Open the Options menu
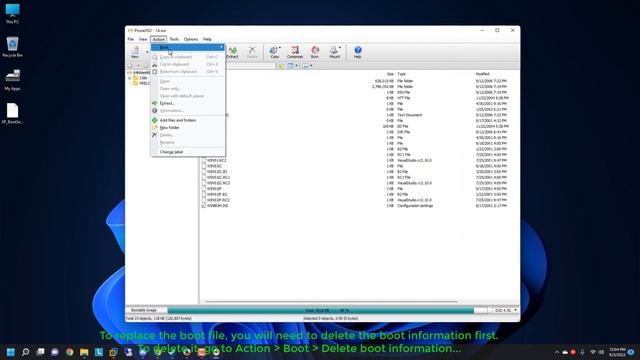640x360 pixels. 191,39
